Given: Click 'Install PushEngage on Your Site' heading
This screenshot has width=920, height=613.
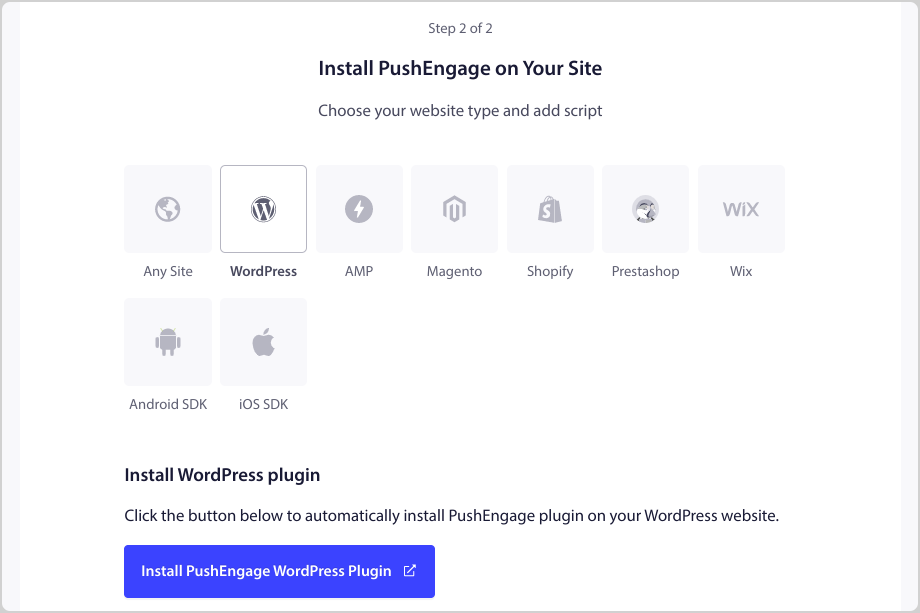Looking at the screenshot, I should 460,68.
